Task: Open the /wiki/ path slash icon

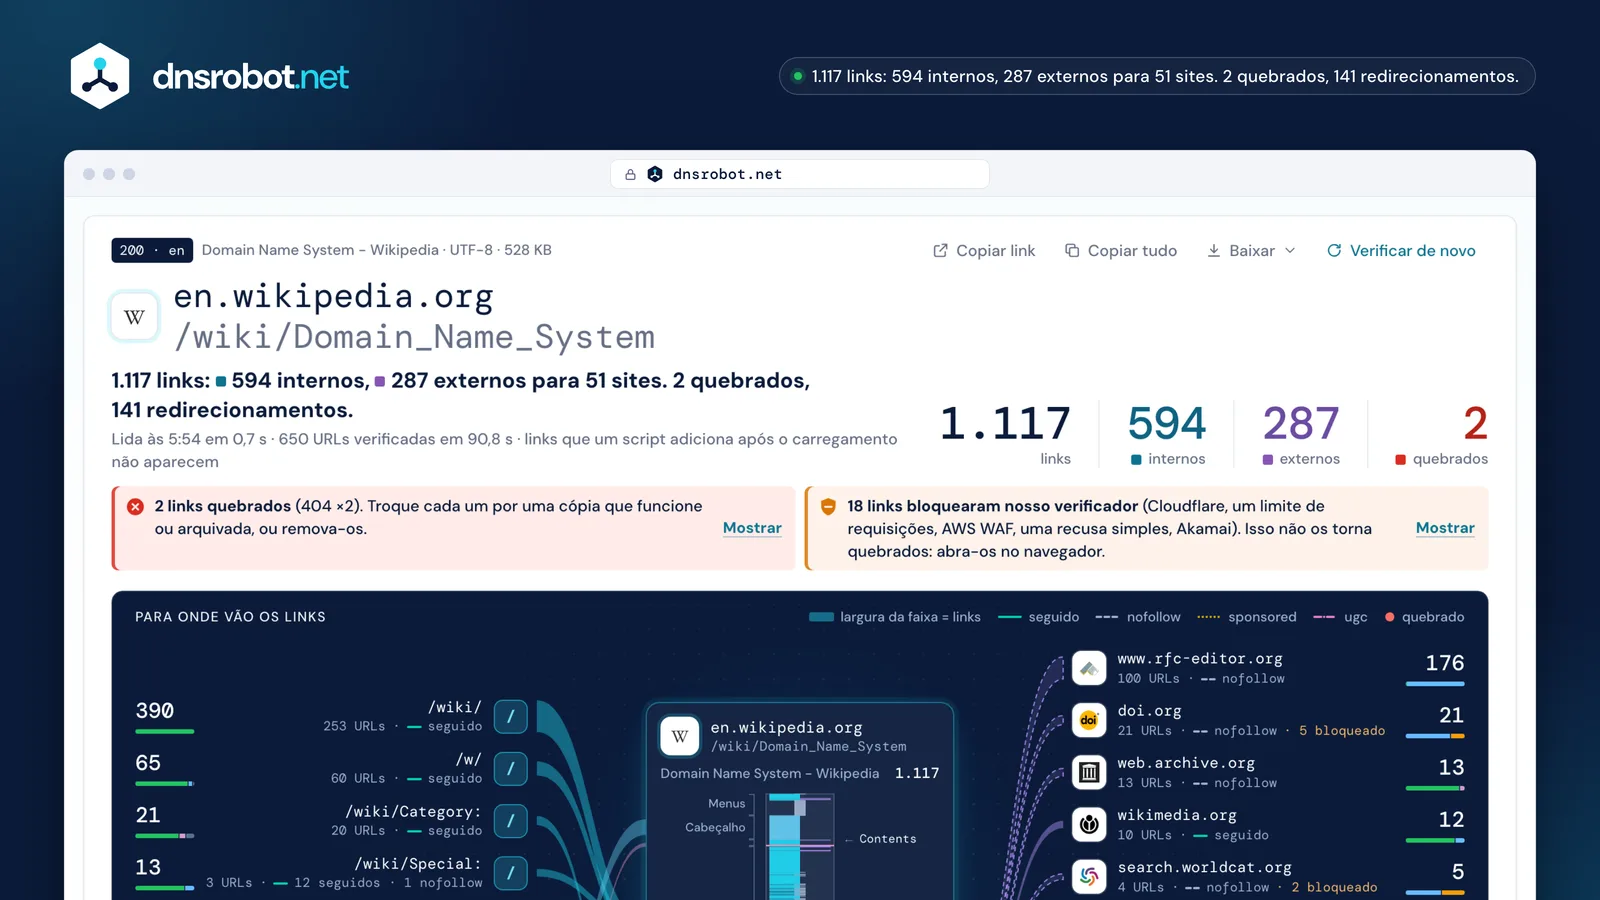Action: point(510,716)
